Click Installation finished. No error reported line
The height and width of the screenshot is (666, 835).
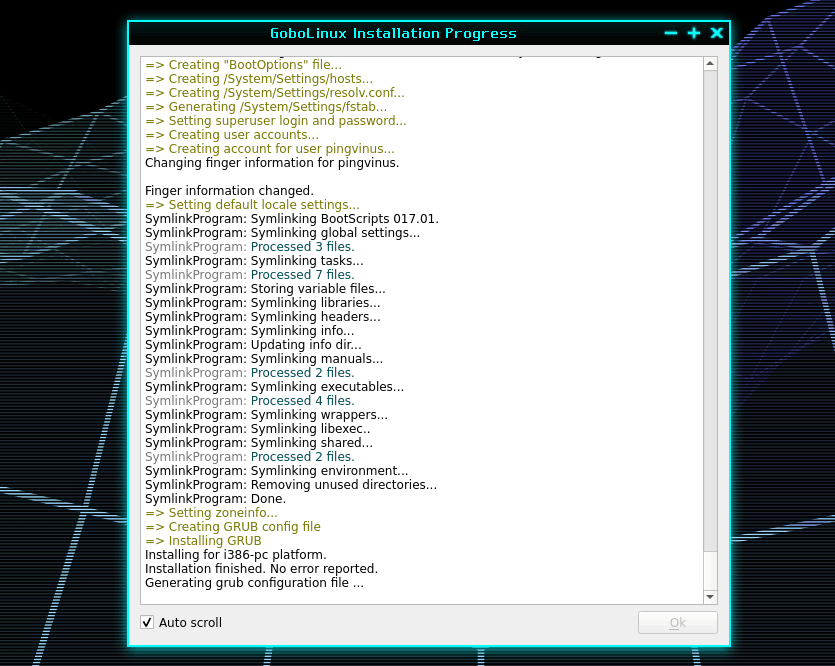tap(261, 569)
